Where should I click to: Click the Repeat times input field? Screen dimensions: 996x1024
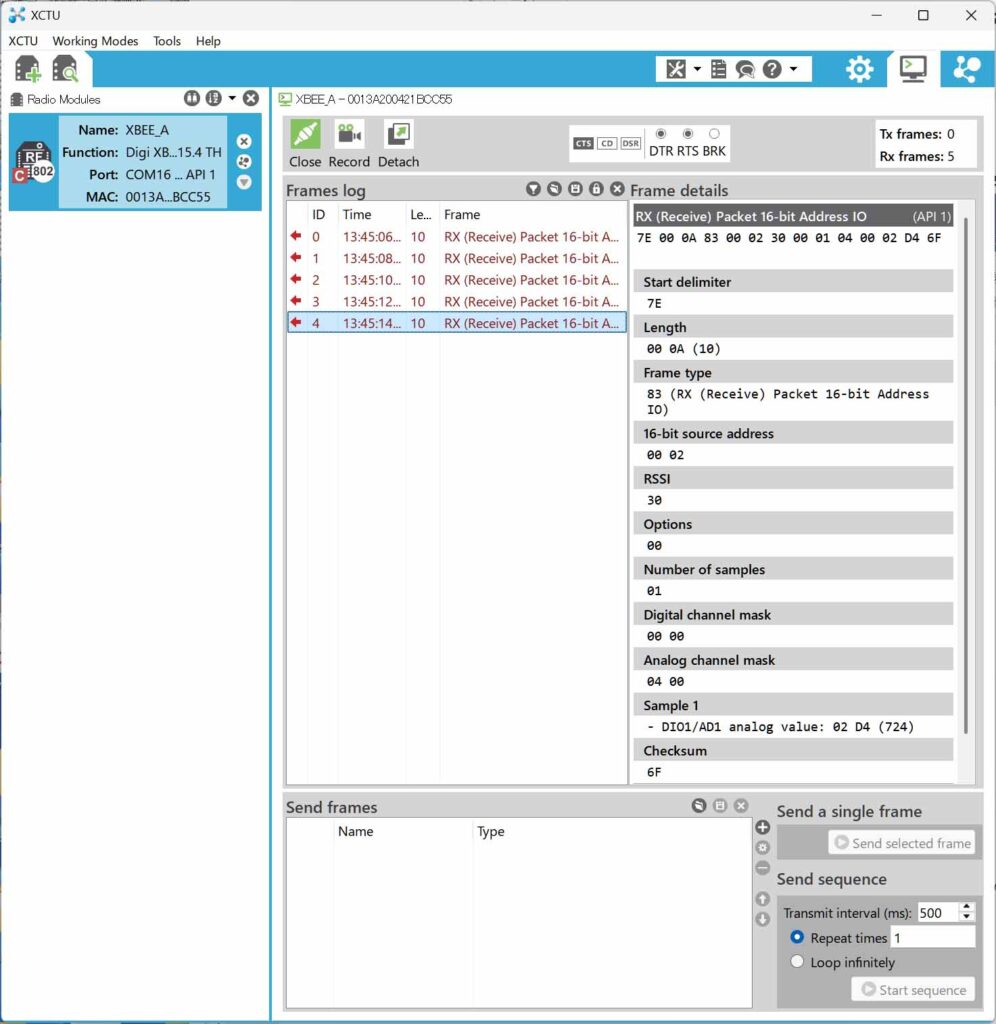pyautogui.click(x=933, y=938)
